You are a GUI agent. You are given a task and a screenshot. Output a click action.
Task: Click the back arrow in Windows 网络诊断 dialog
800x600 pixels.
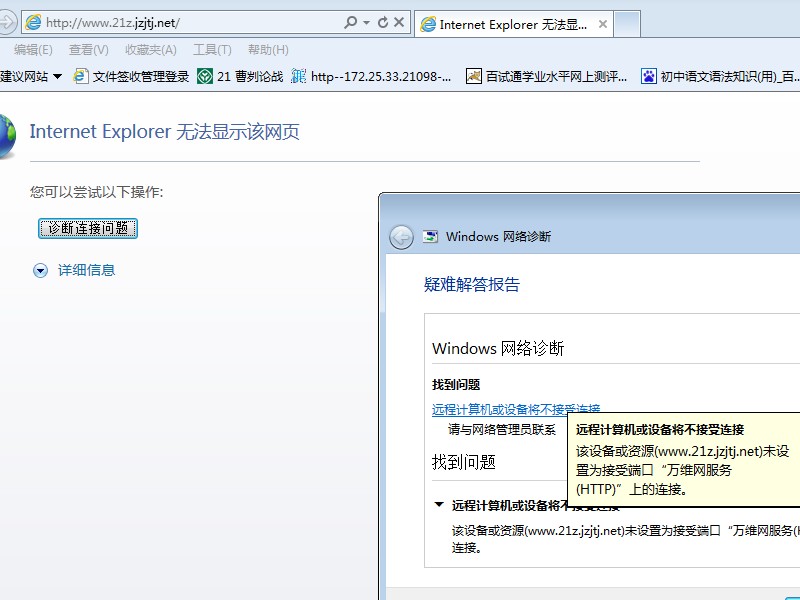(x=401, y=237)
